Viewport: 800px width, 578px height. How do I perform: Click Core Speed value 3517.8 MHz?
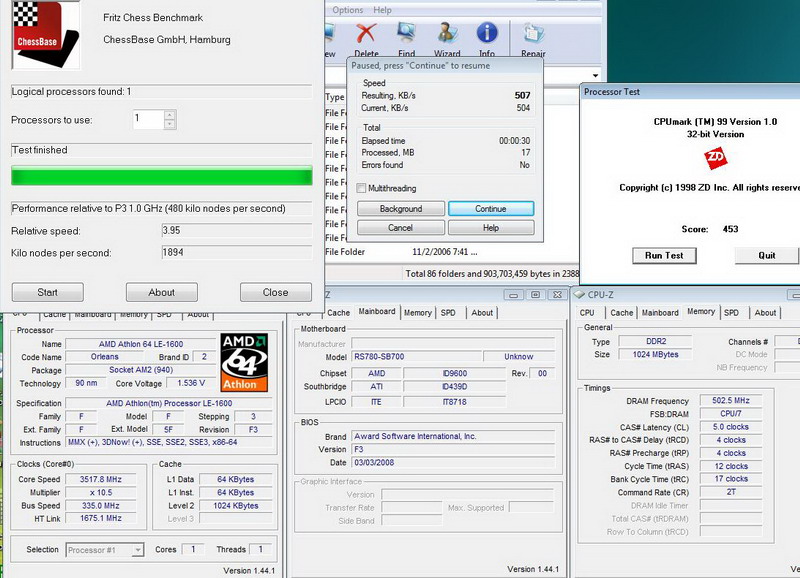[101, 480]
